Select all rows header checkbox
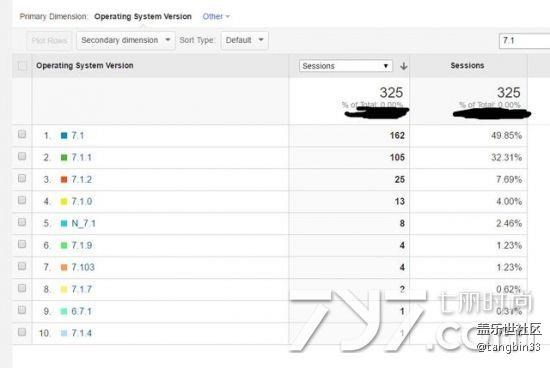Image resolution: width=550 pixels, height=368 pixels. coord(22,66)
